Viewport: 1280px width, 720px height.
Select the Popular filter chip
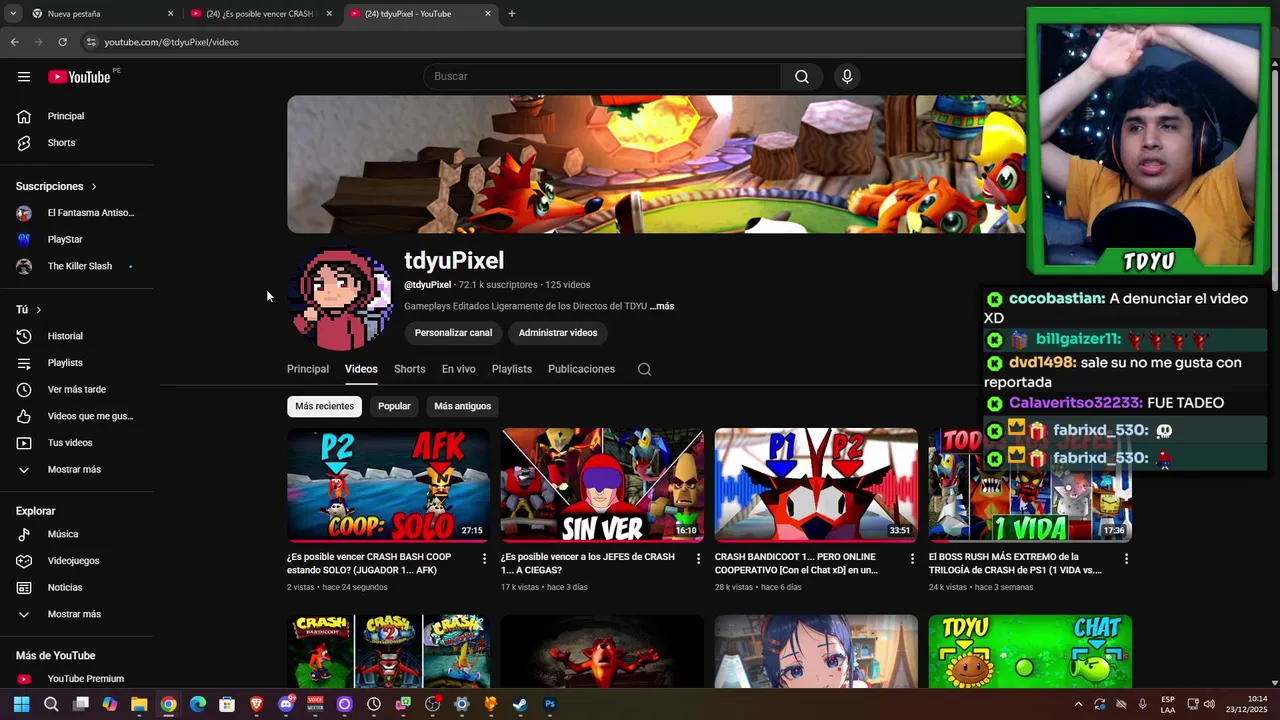click(394, 406)
